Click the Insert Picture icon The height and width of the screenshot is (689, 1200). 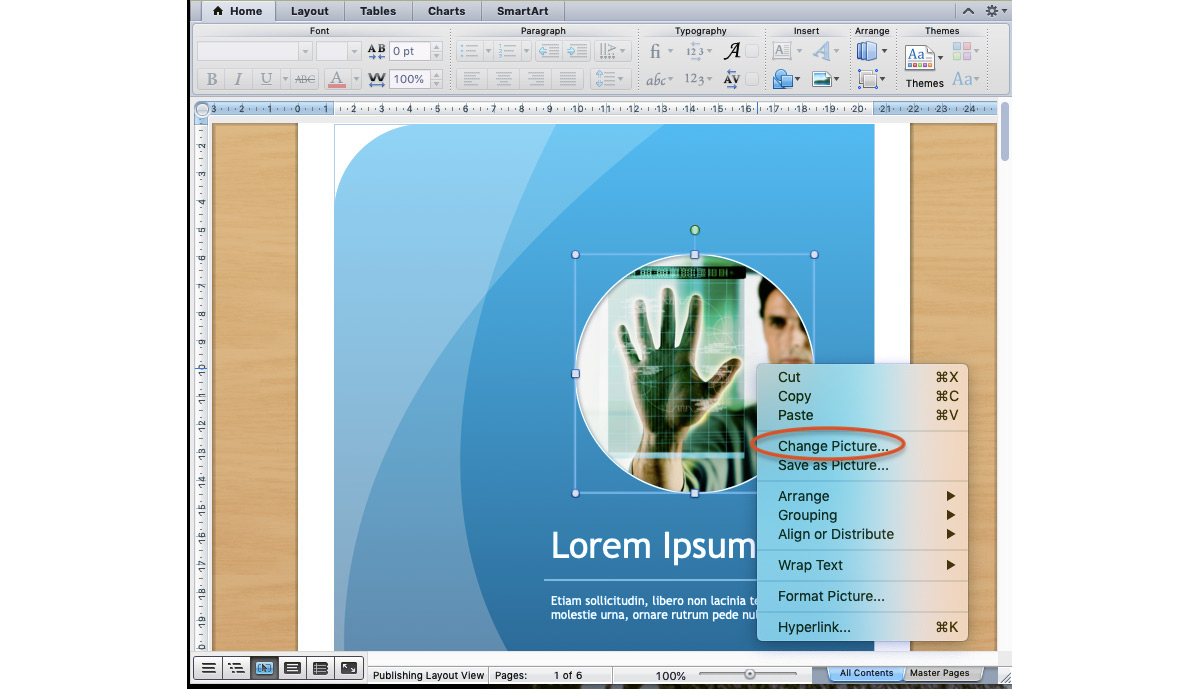point(821,79)
